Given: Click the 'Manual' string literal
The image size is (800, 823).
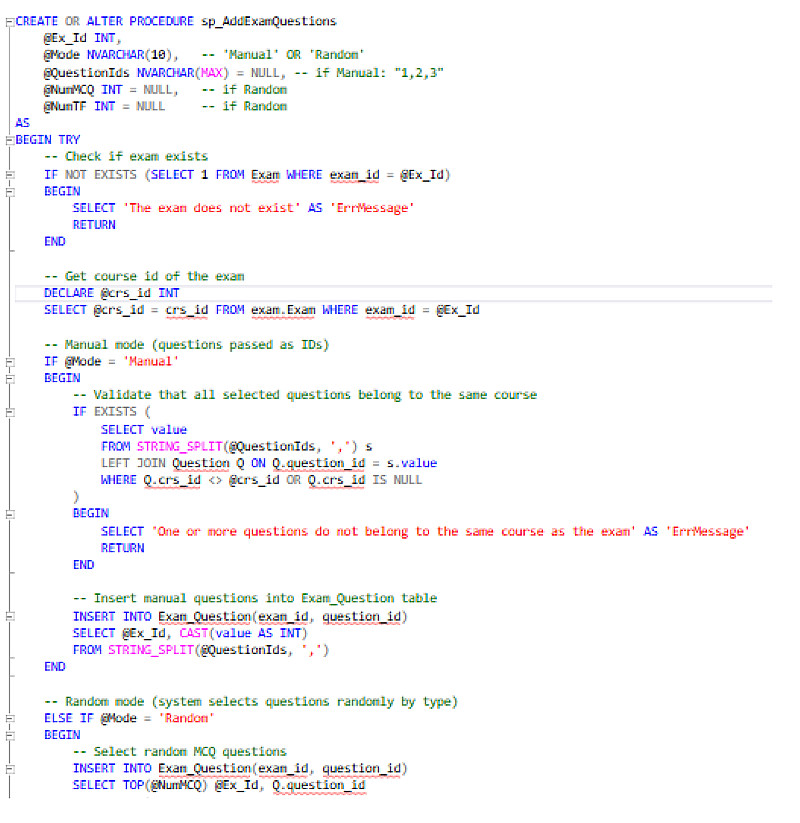Looking at the screenshot, I should point(151,362).
